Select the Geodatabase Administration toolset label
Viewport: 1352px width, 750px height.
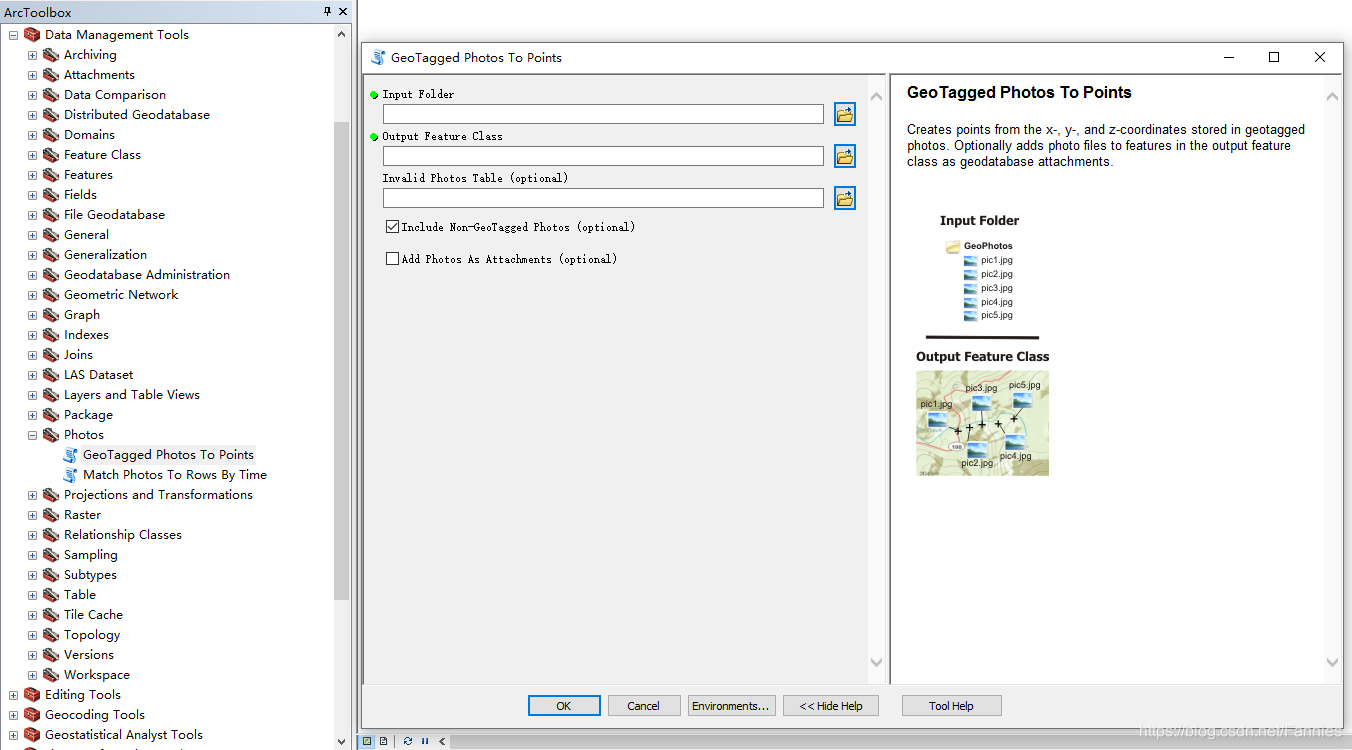point(147,275)
